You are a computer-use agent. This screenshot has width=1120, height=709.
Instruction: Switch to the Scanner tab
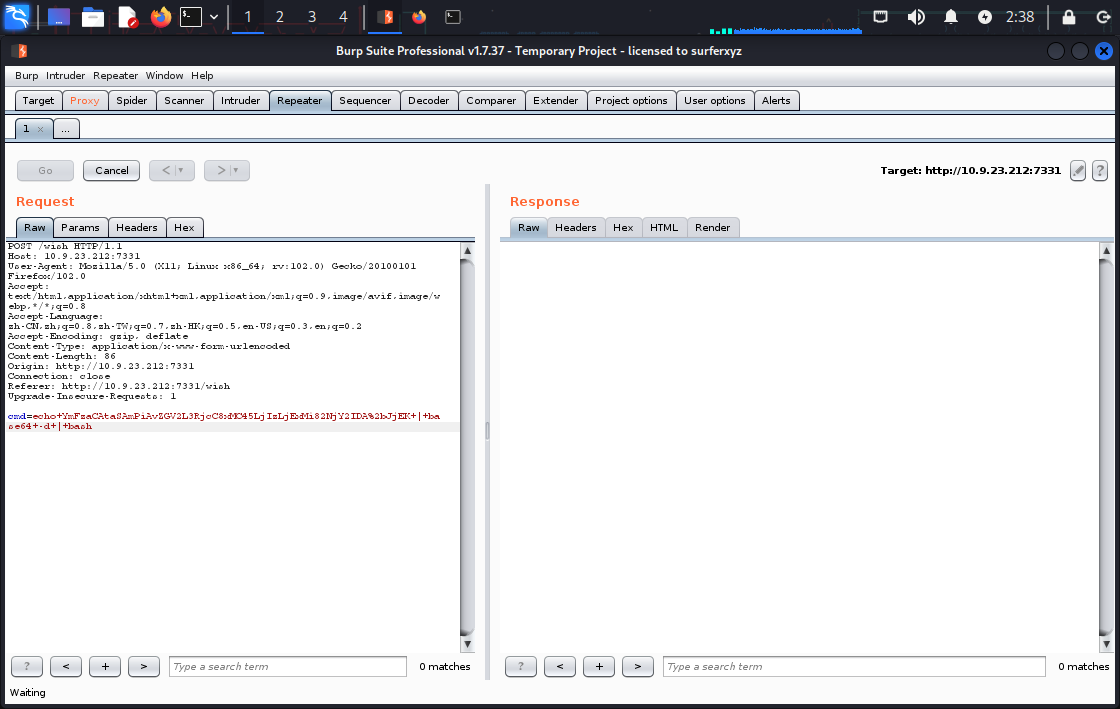[x=184, y=101]
